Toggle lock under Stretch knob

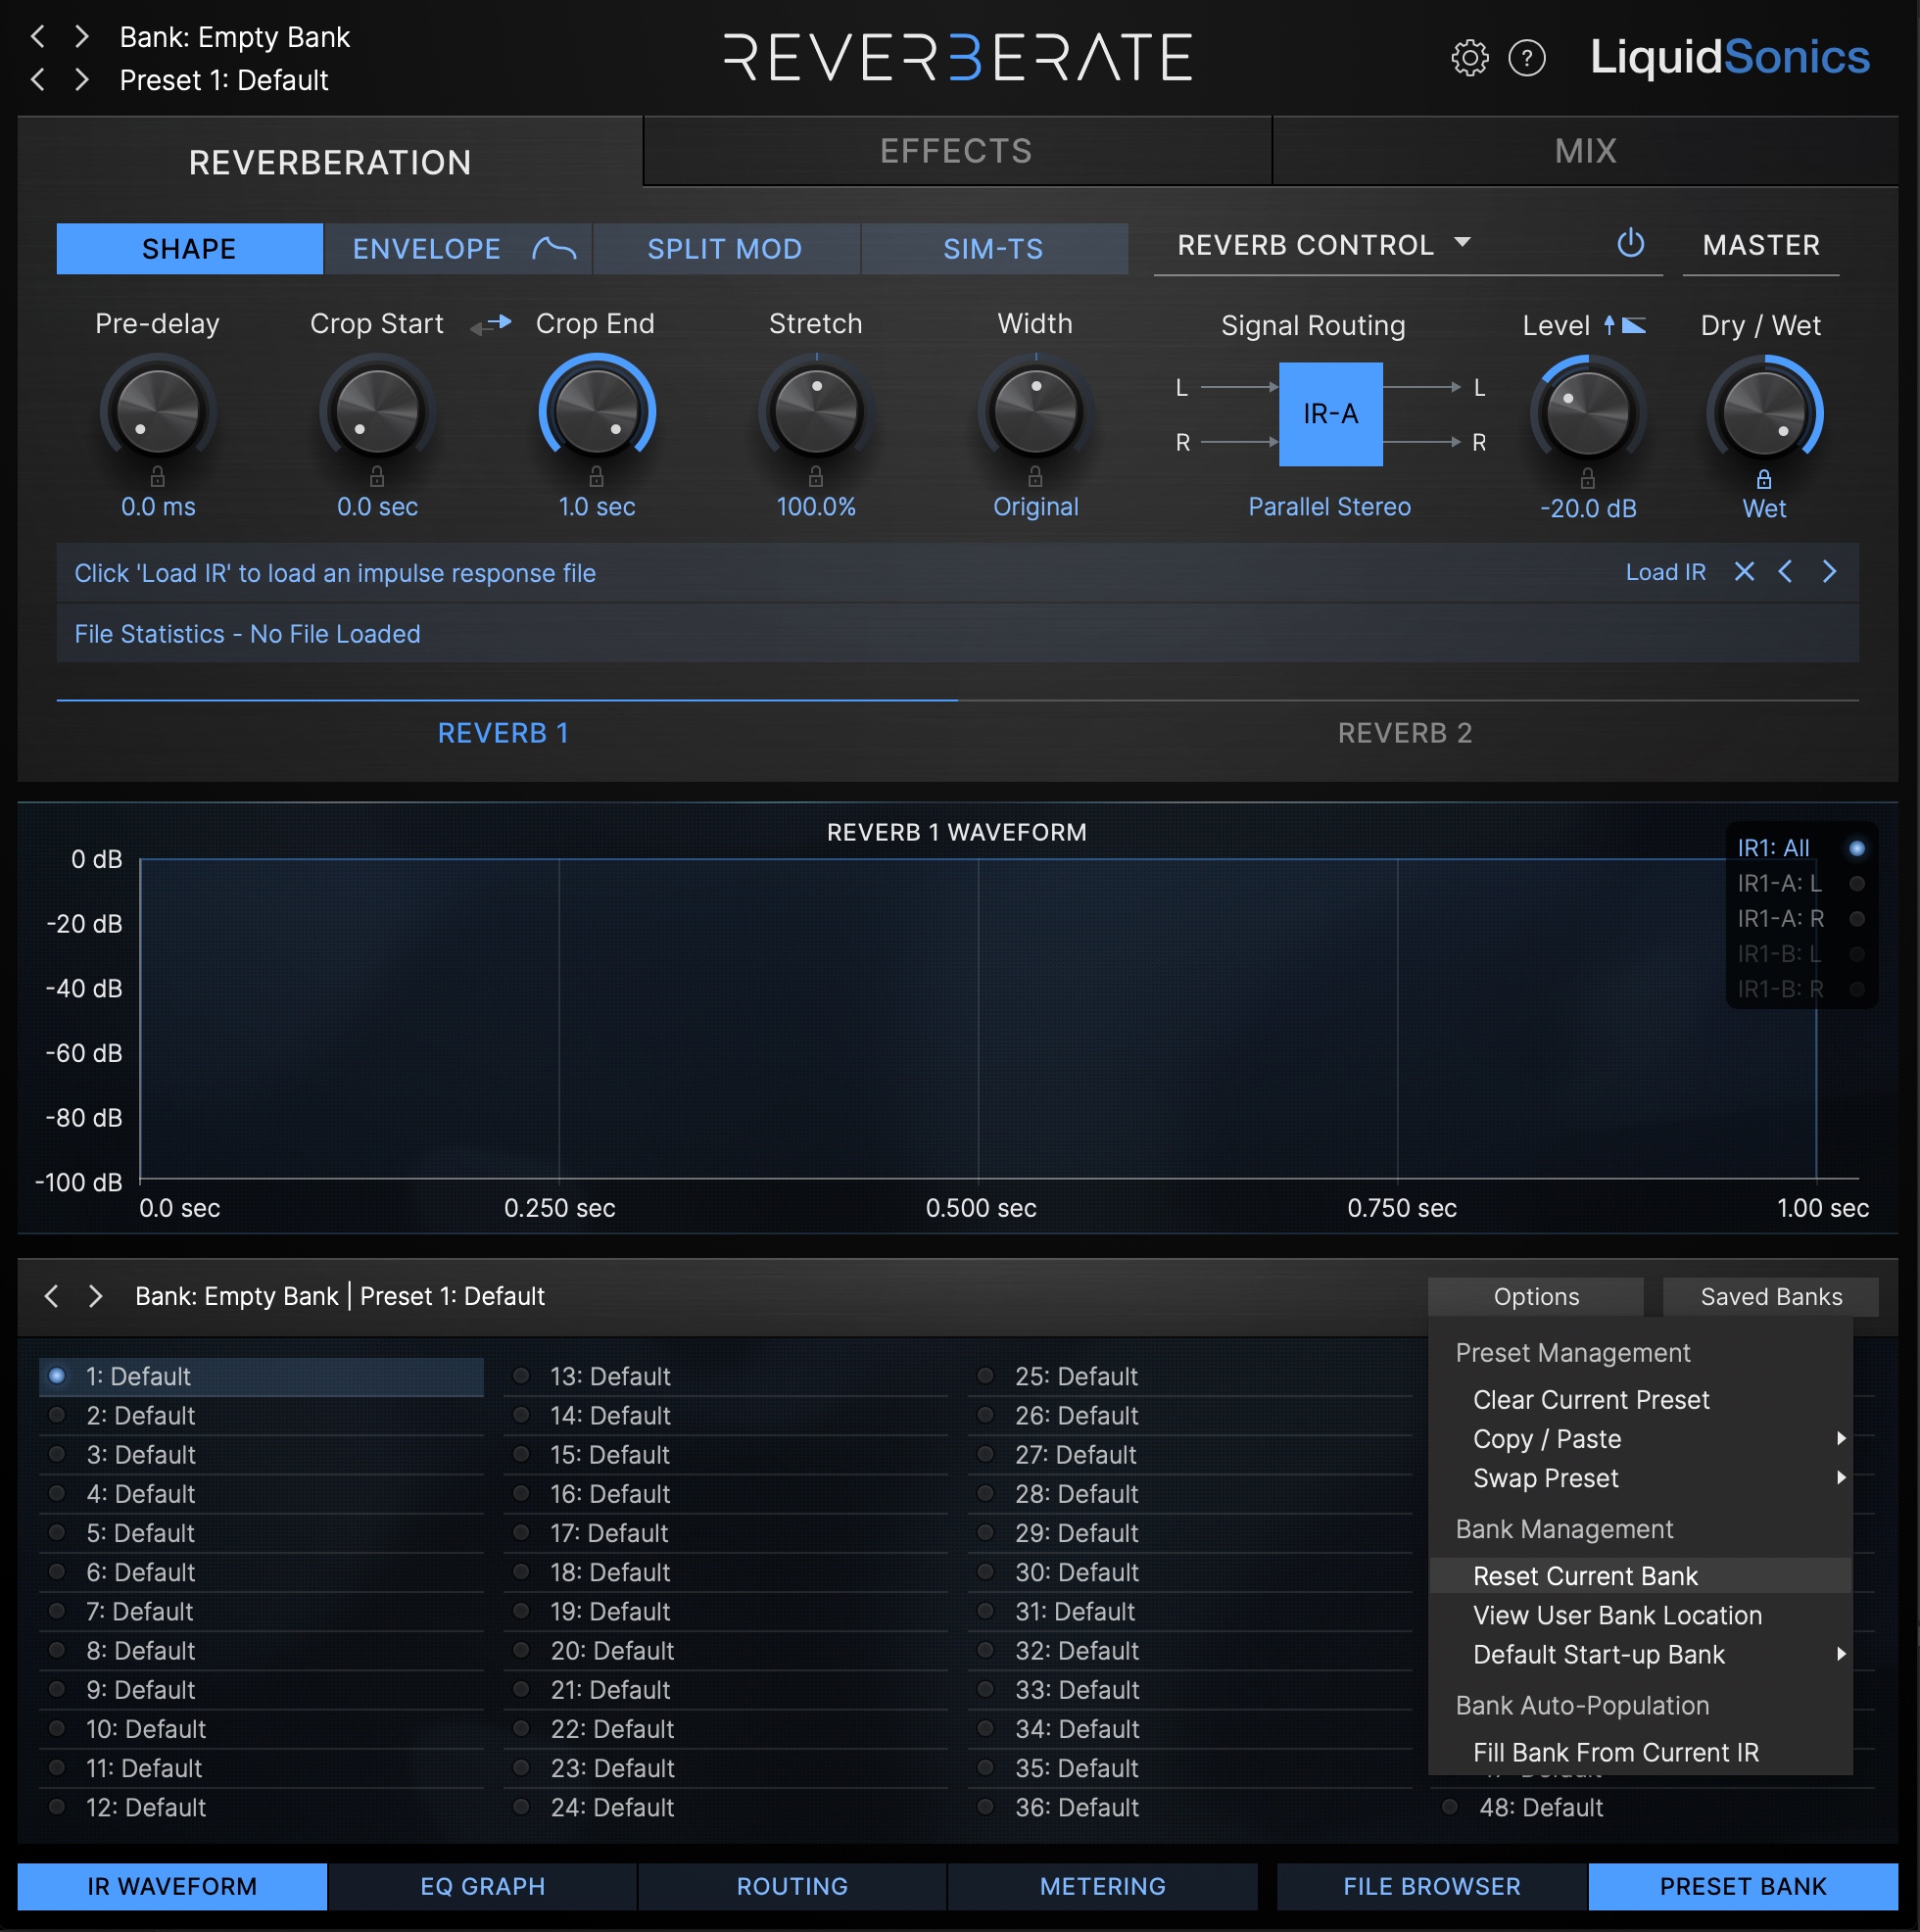click(x=816, y=476)
